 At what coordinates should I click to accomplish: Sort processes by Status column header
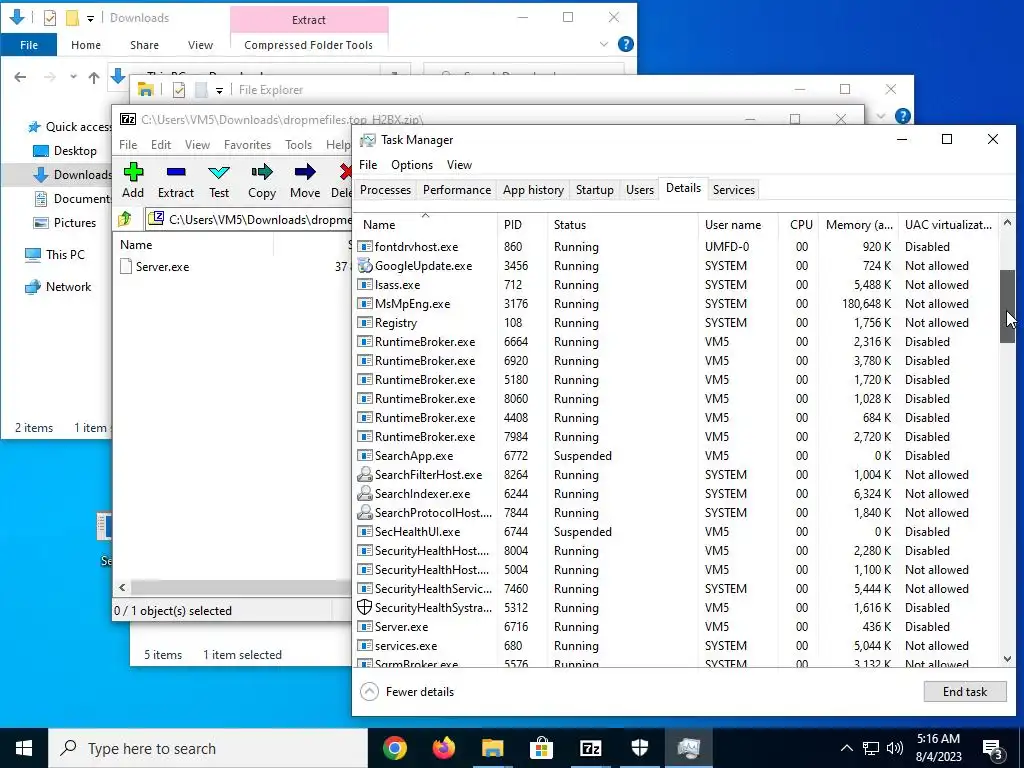[622, 224]
